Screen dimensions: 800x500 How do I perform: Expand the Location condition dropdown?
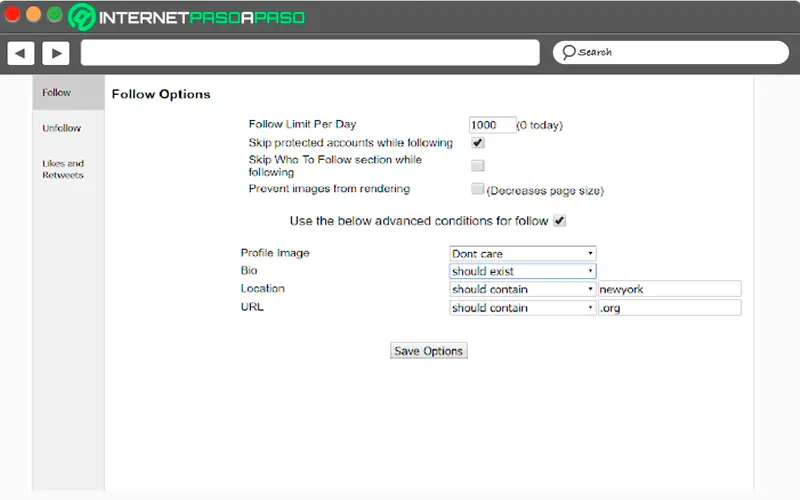pos(522,289)
